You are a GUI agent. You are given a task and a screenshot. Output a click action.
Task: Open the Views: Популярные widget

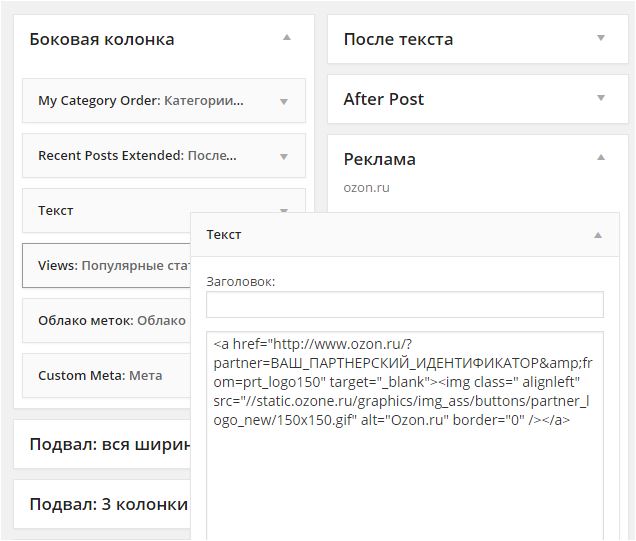point(106,266)
